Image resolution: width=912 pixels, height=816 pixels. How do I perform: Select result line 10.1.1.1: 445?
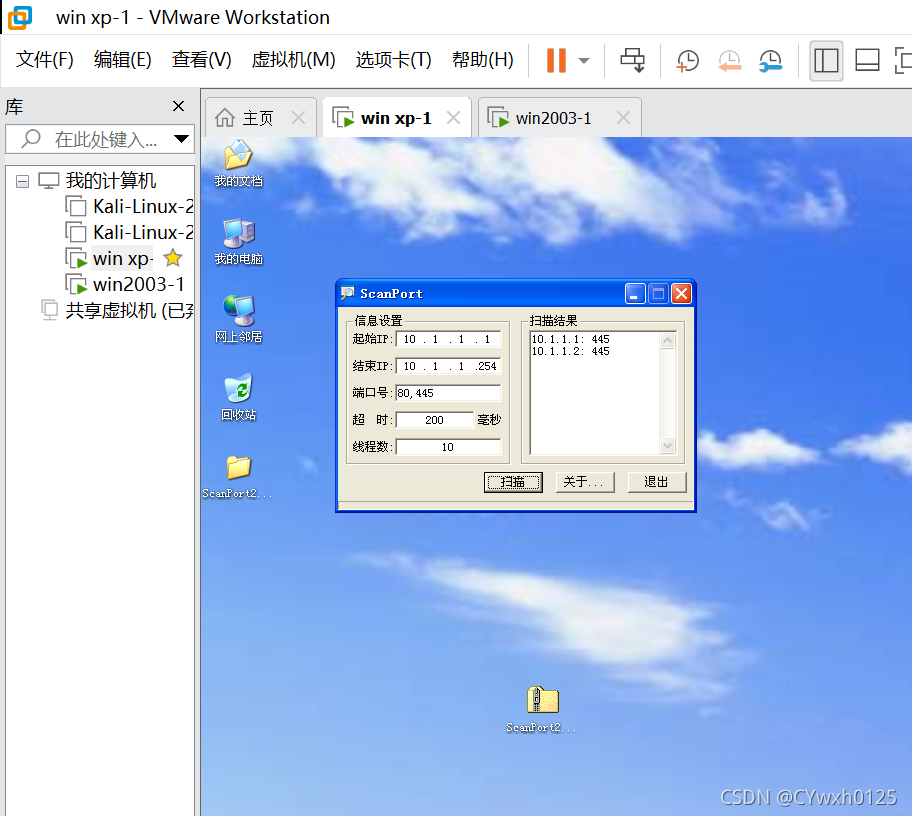tap(571, 339)
